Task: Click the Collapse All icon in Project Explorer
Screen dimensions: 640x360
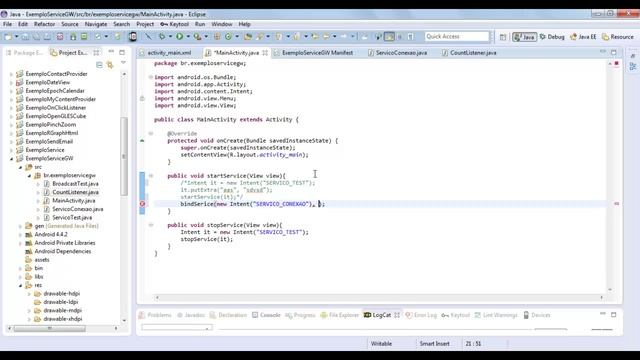Action: [x=99, y=64]
